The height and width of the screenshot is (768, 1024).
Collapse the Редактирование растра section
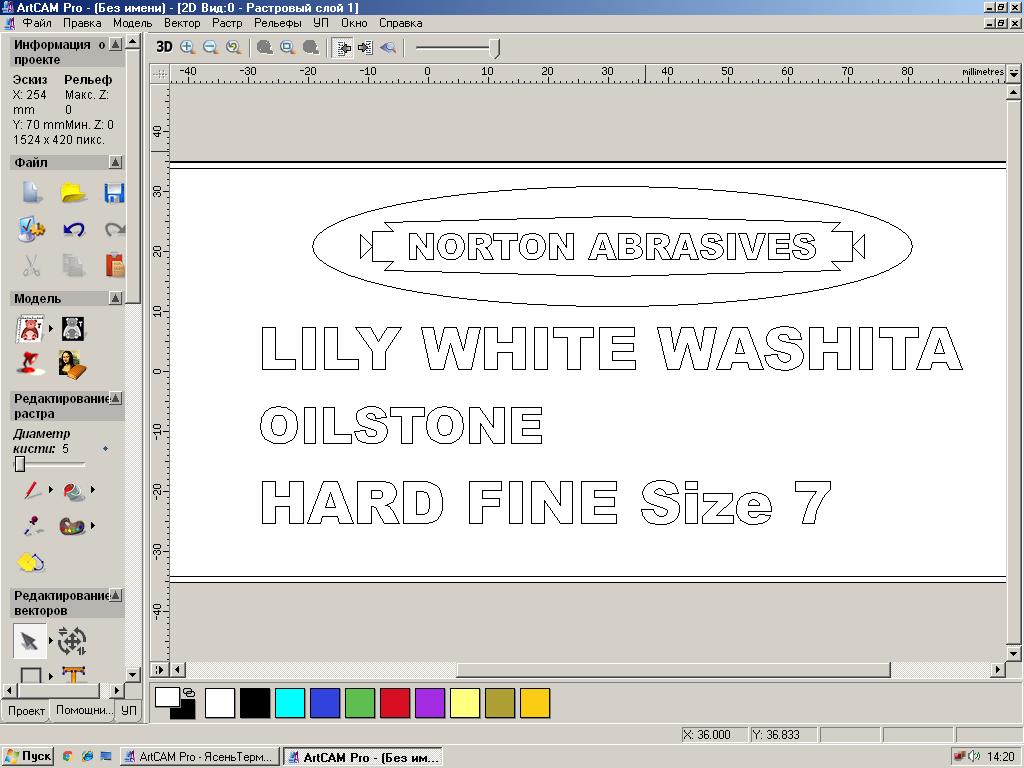(116, 399)
